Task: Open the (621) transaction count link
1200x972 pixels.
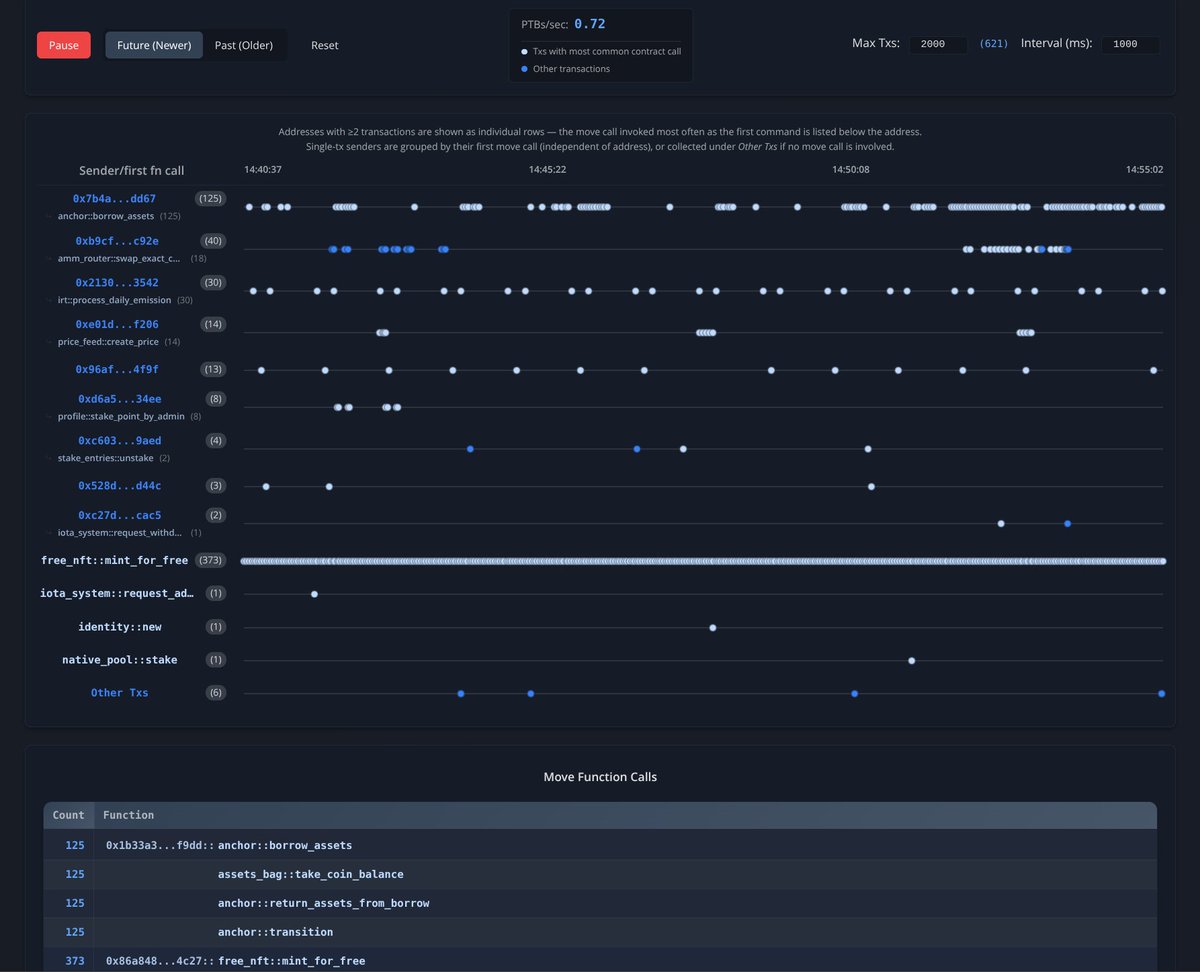Action: pyautogui.click(x=993, y=43)
